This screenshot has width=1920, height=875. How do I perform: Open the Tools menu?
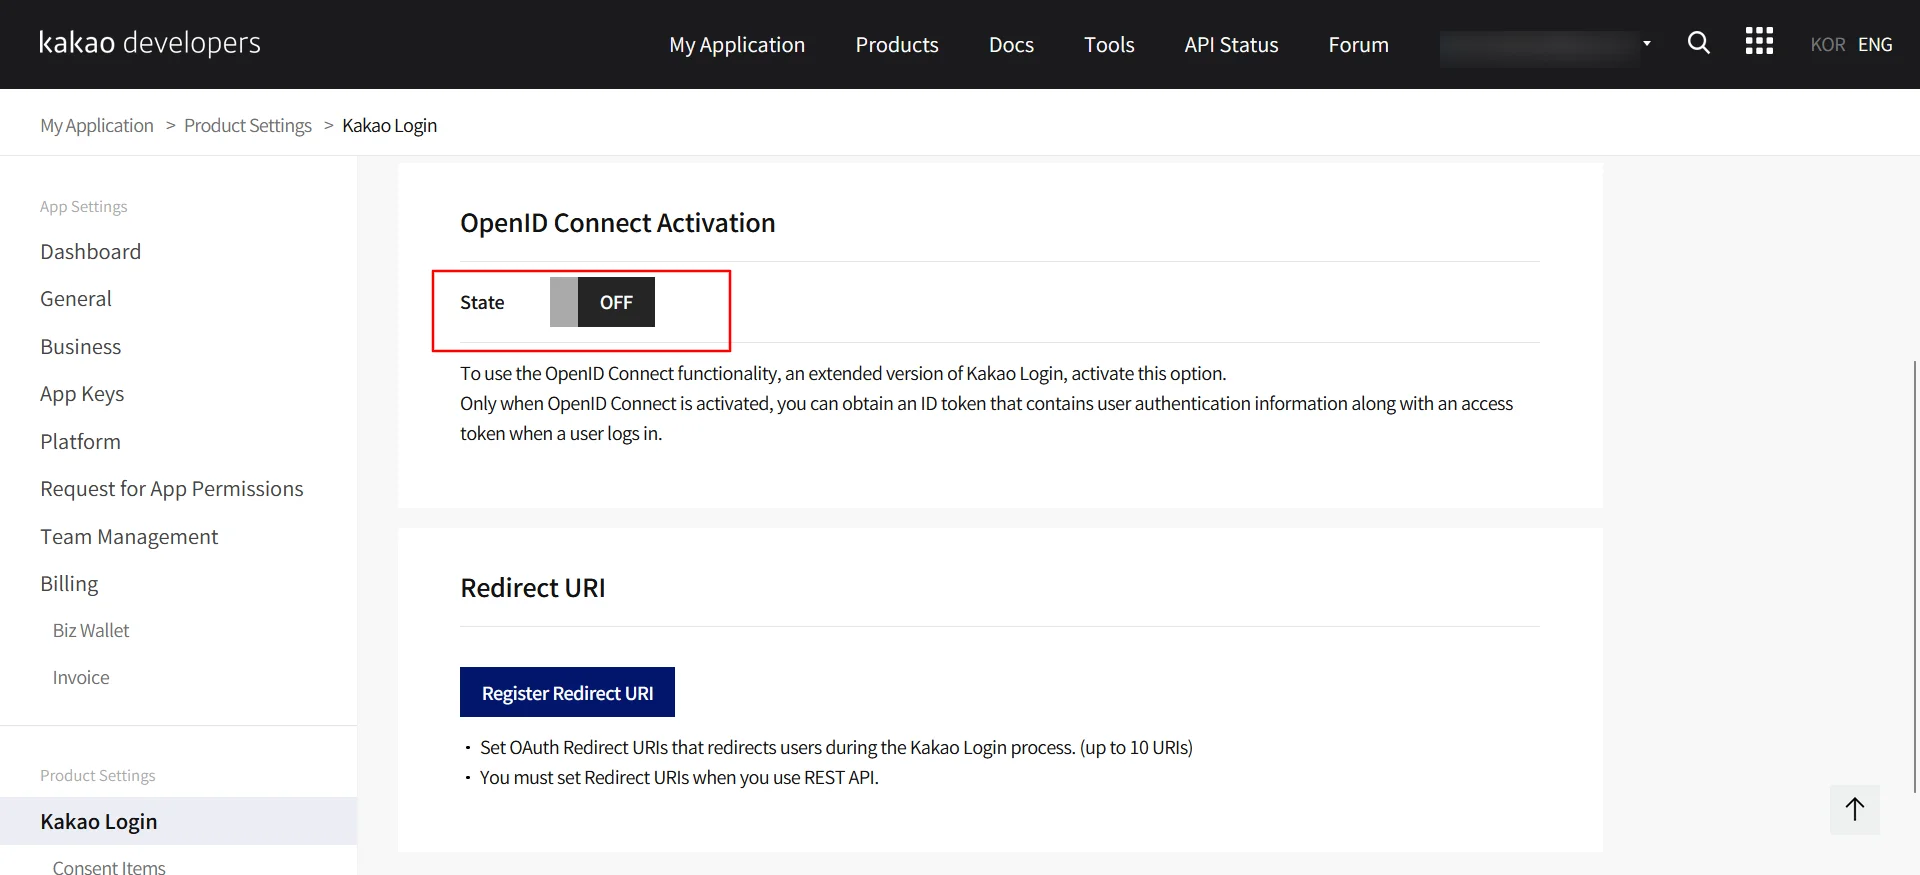click(x=1109, y=45)
